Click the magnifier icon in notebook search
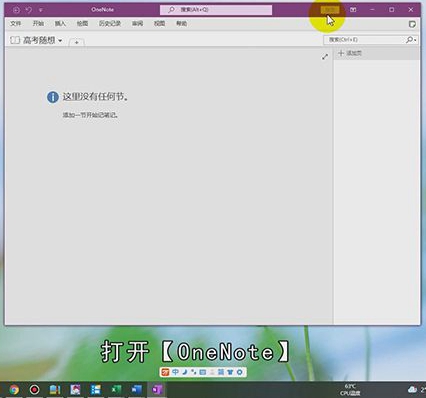426x398 pixels. 409,40
